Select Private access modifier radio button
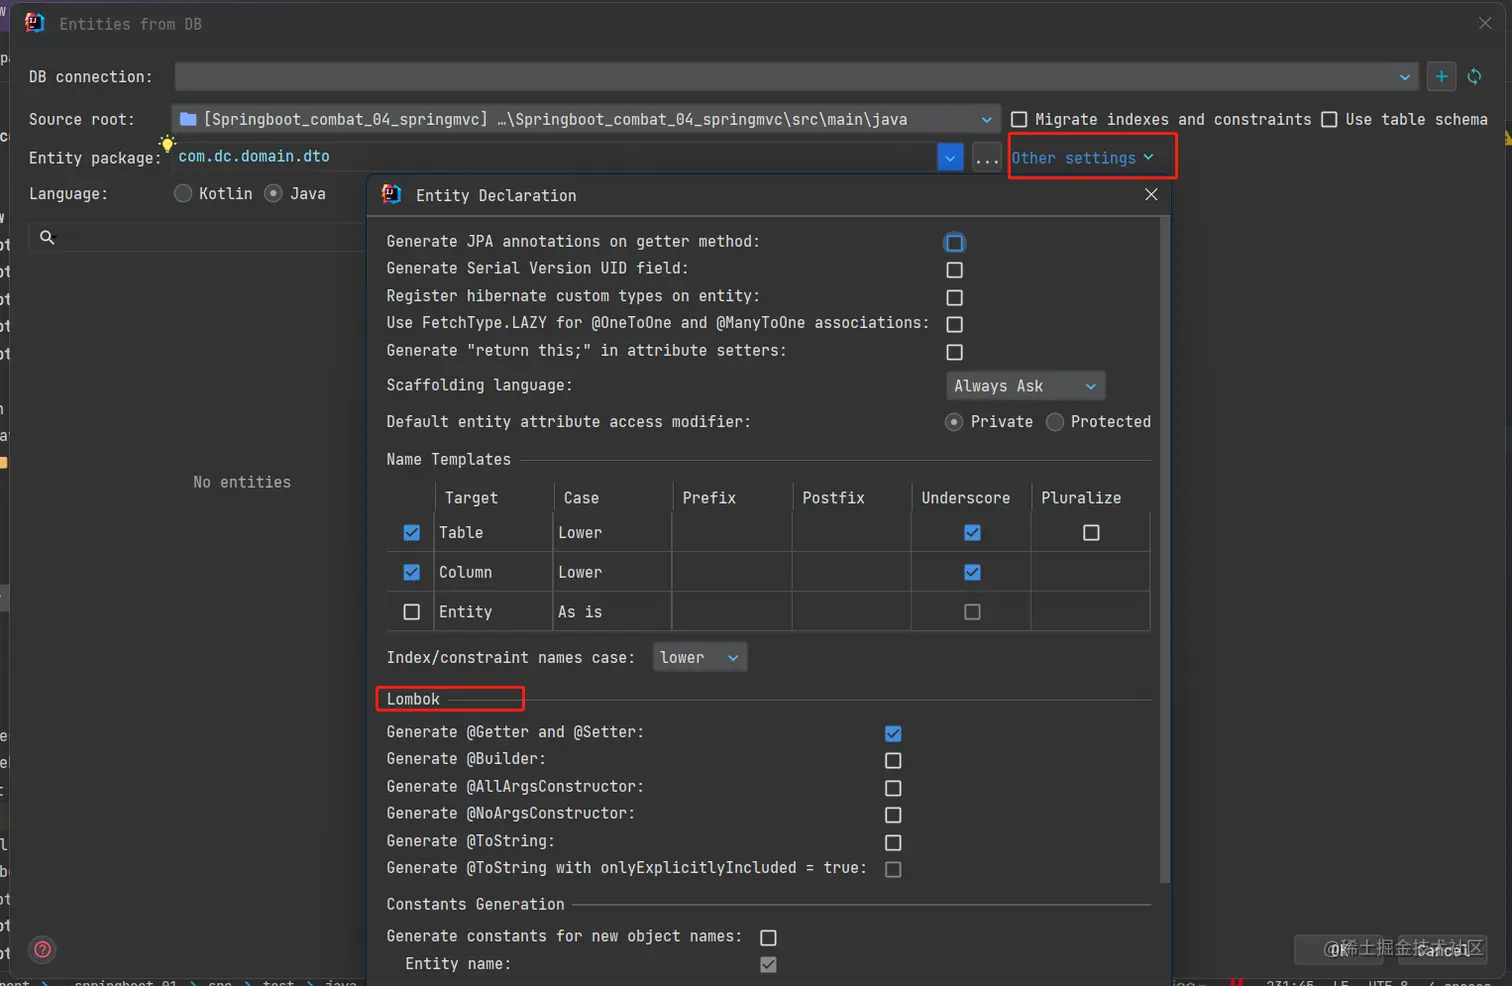This screenshot has width=1512, height=986. pyautogui.click(x=954, y=422)
